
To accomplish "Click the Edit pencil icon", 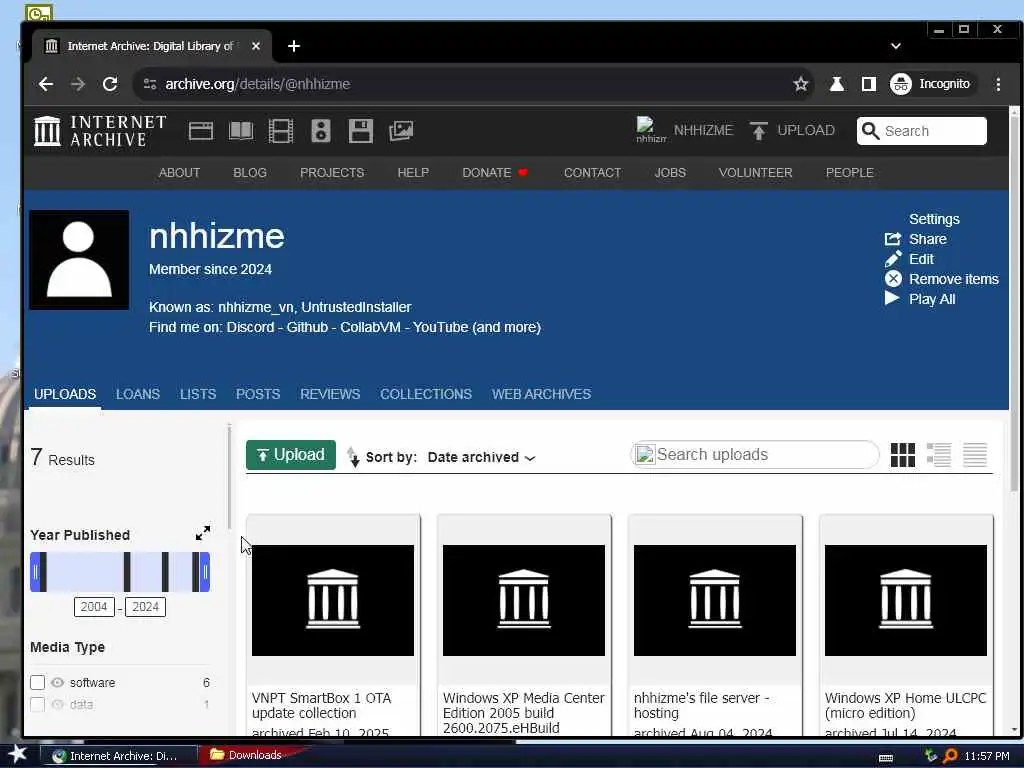I will [893, 259].
